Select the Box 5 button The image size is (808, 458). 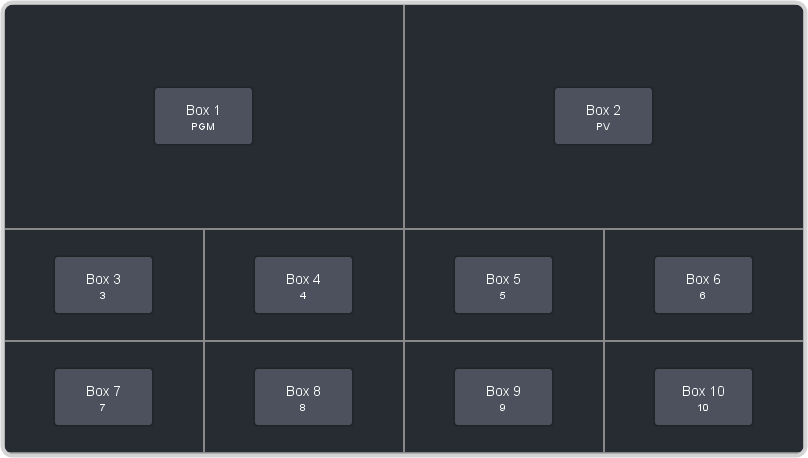[503, 285]
